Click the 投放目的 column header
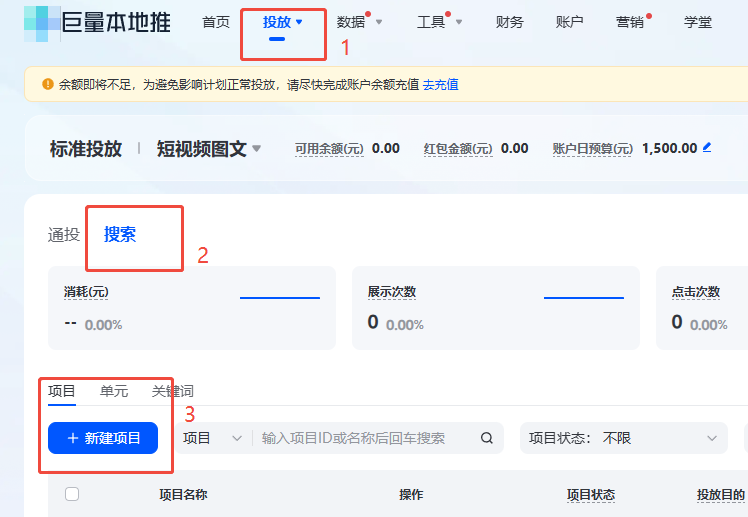The height and width of the screenshot is (517, 748). click(721, 495)
